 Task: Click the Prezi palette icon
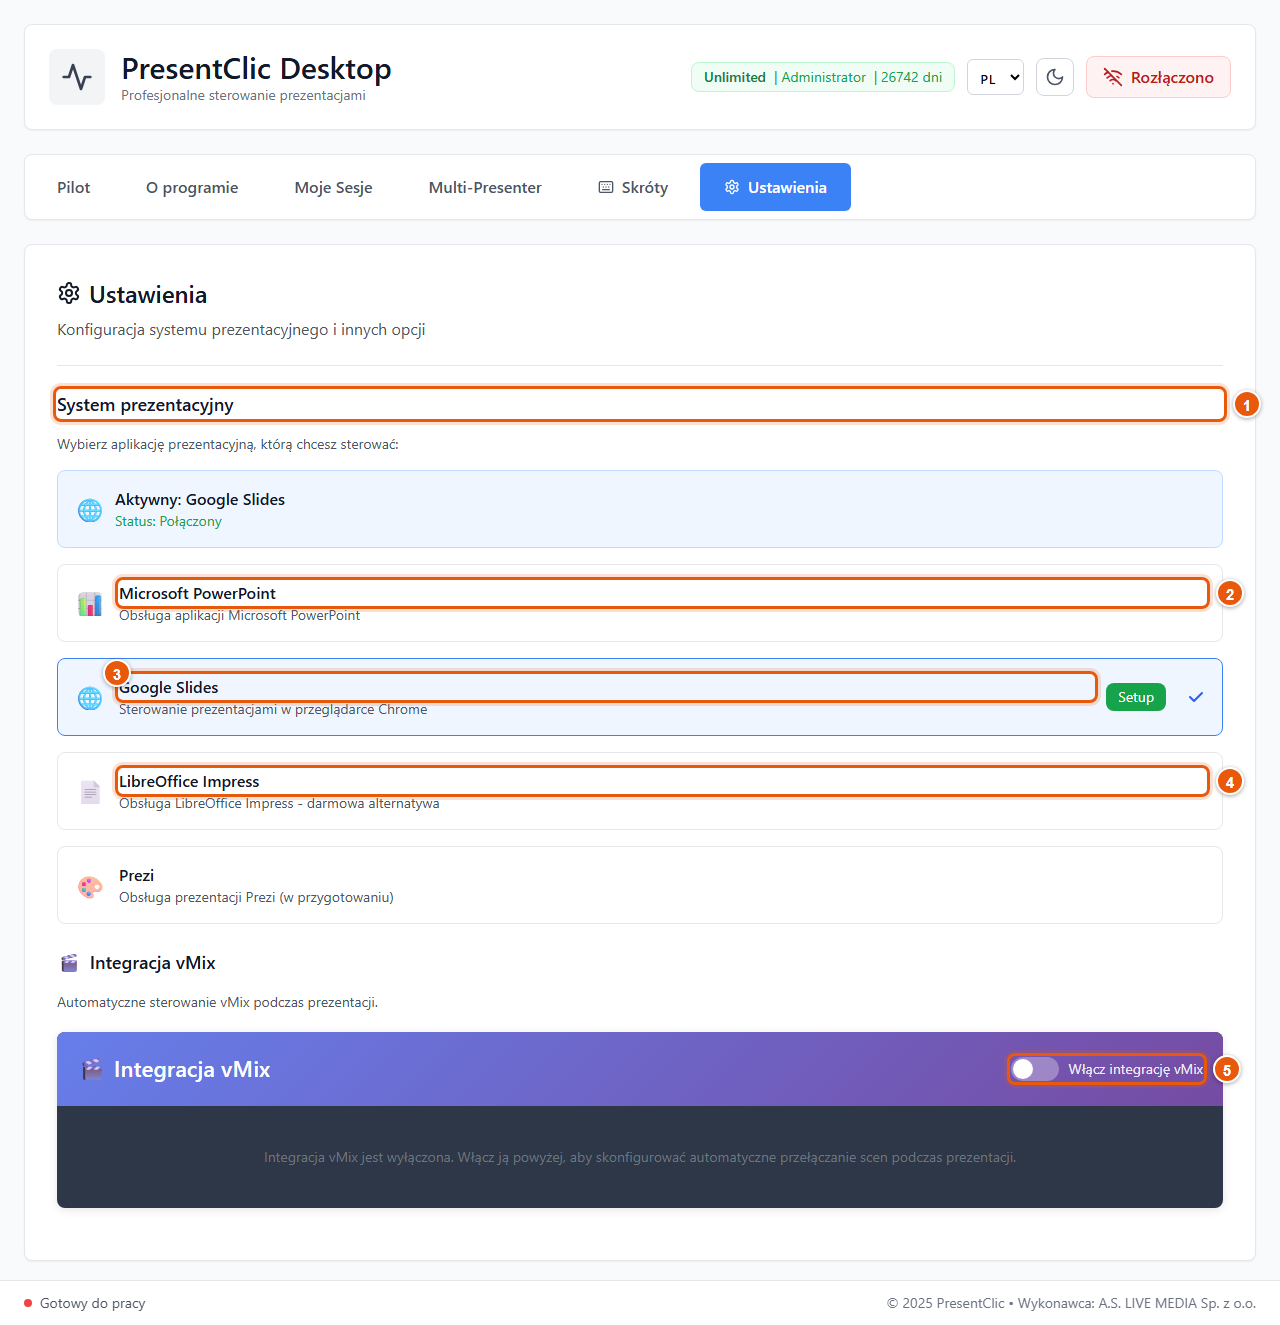coord(90,886)
